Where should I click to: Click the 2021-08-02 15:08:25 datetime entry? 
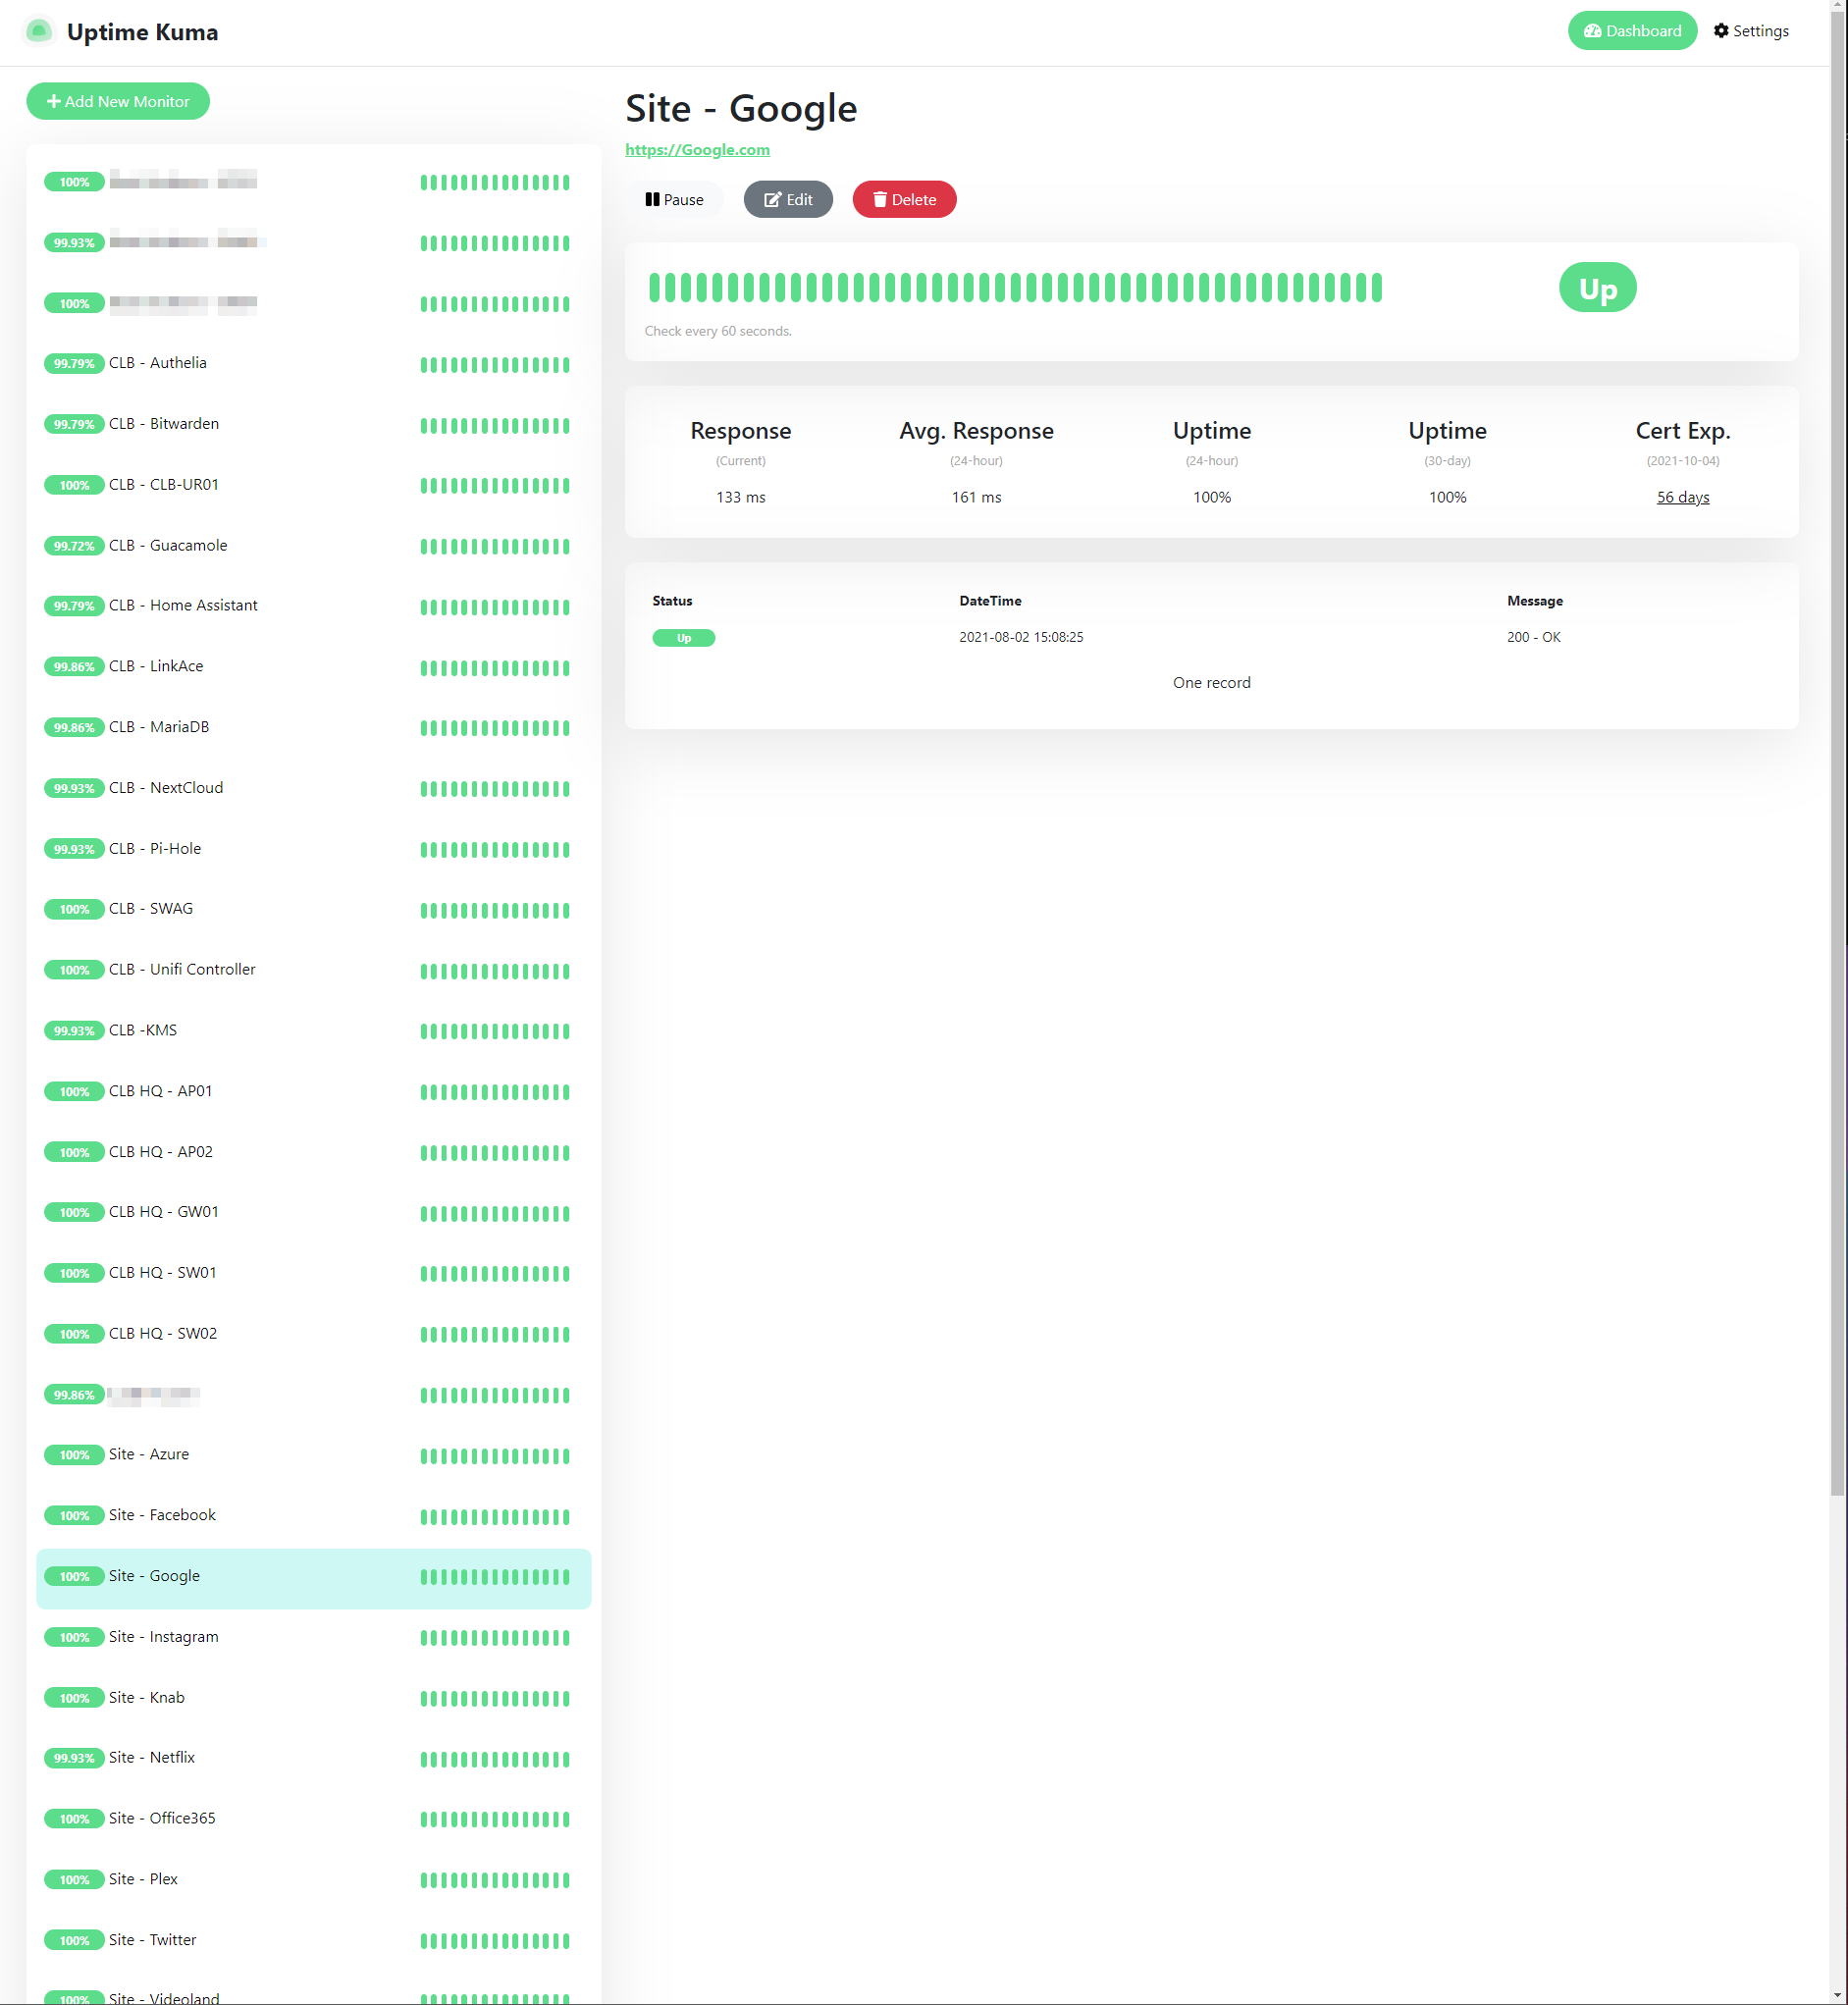pos(1021,638)
